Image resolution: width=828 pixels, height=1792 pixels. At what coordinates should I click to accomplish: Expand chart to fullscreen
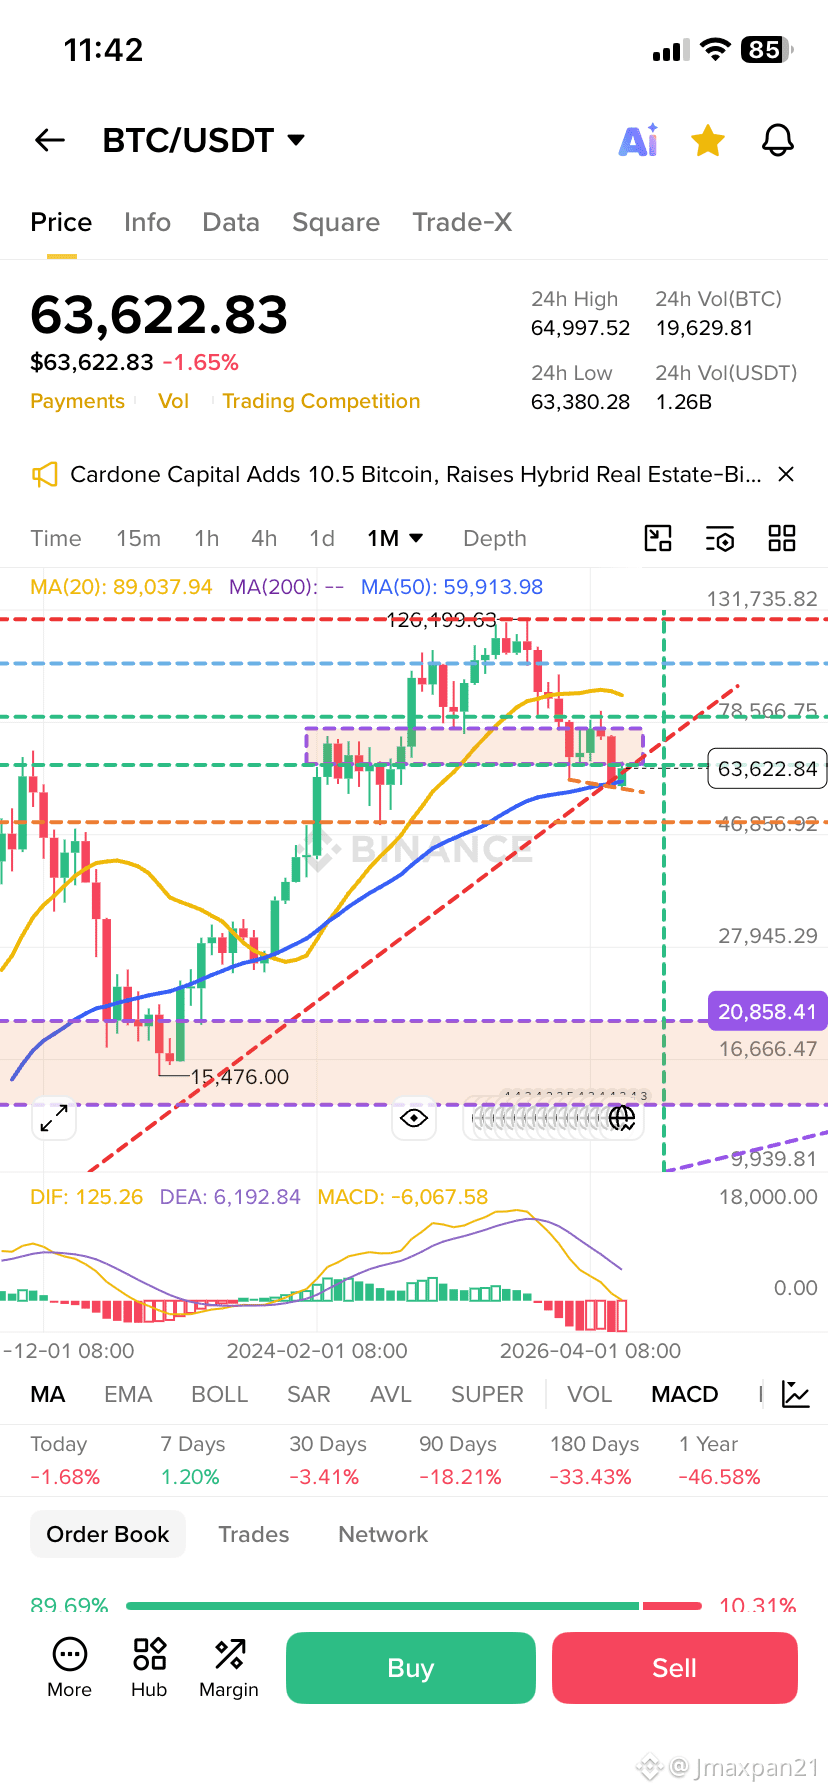point(54,1118)
